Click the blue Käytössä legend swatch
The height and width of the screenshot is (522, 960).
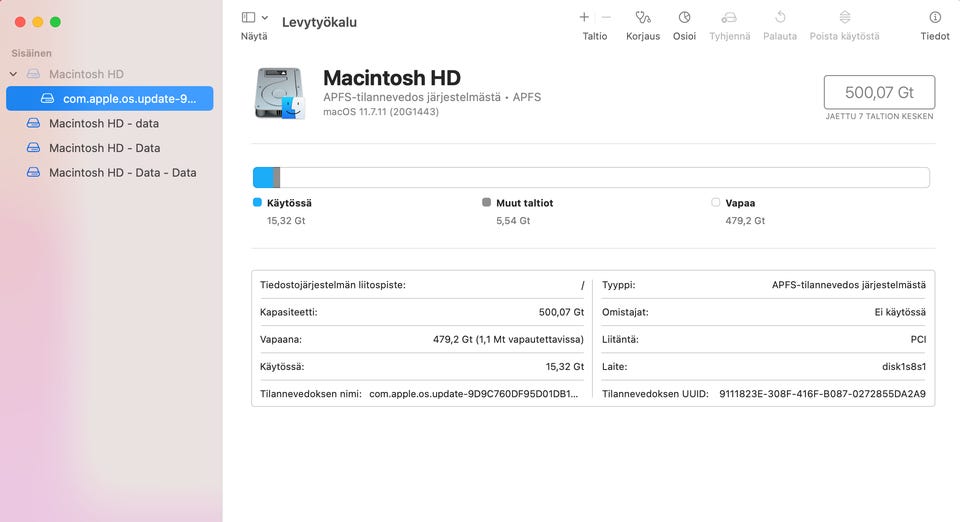257,203
